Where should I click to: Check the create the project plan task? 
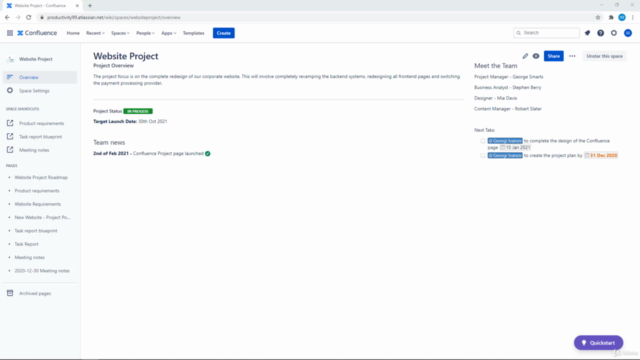tap(483, 156)
